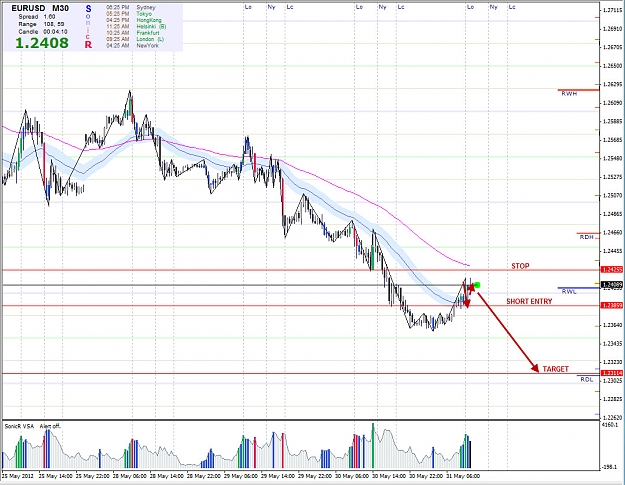
Task: Click the red 1.23859 entry price tag
Action: pyautogui.click(x=612, y=305)
